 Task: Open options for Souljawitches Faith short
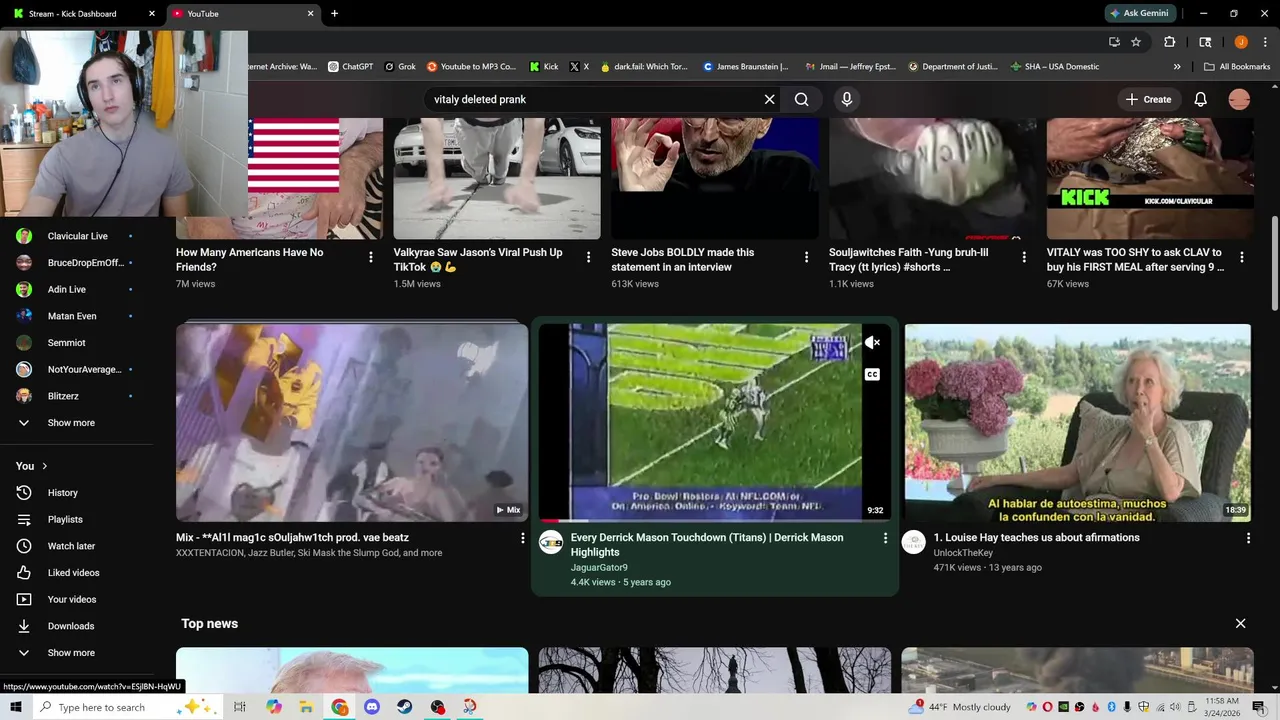(1024, 257)
